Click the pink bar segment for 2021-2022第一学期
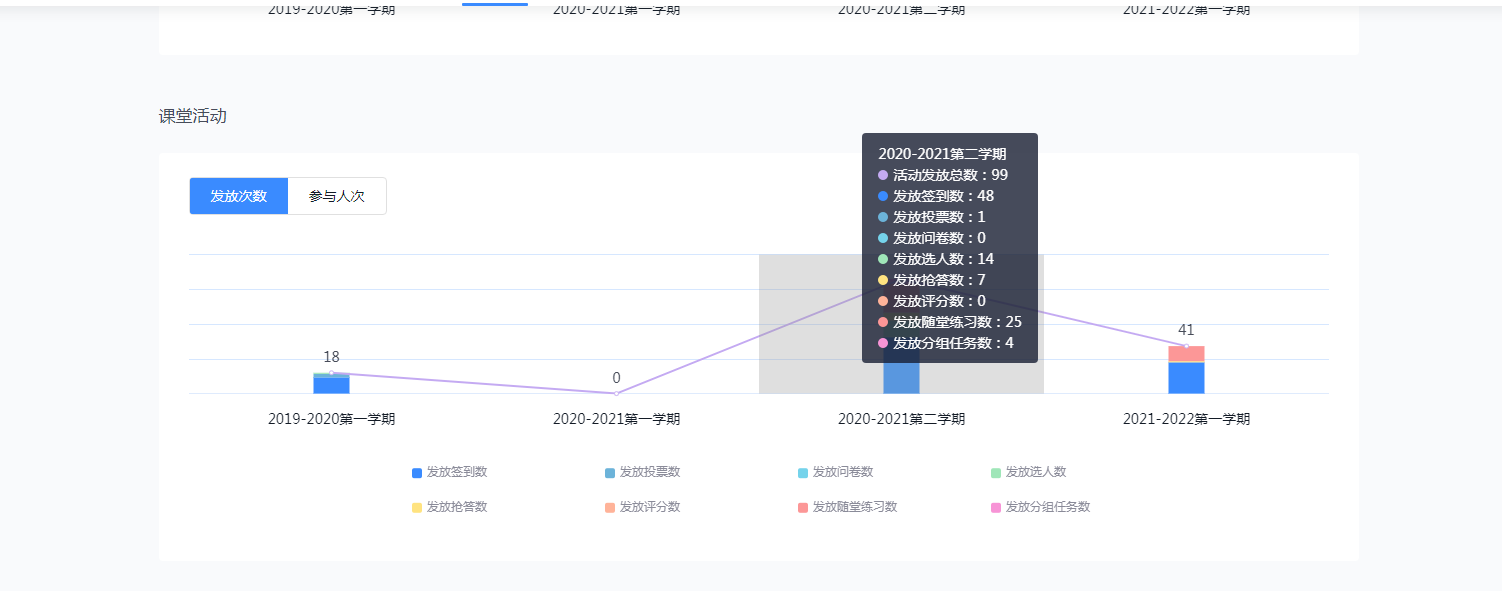 (x=1186, y=354)
